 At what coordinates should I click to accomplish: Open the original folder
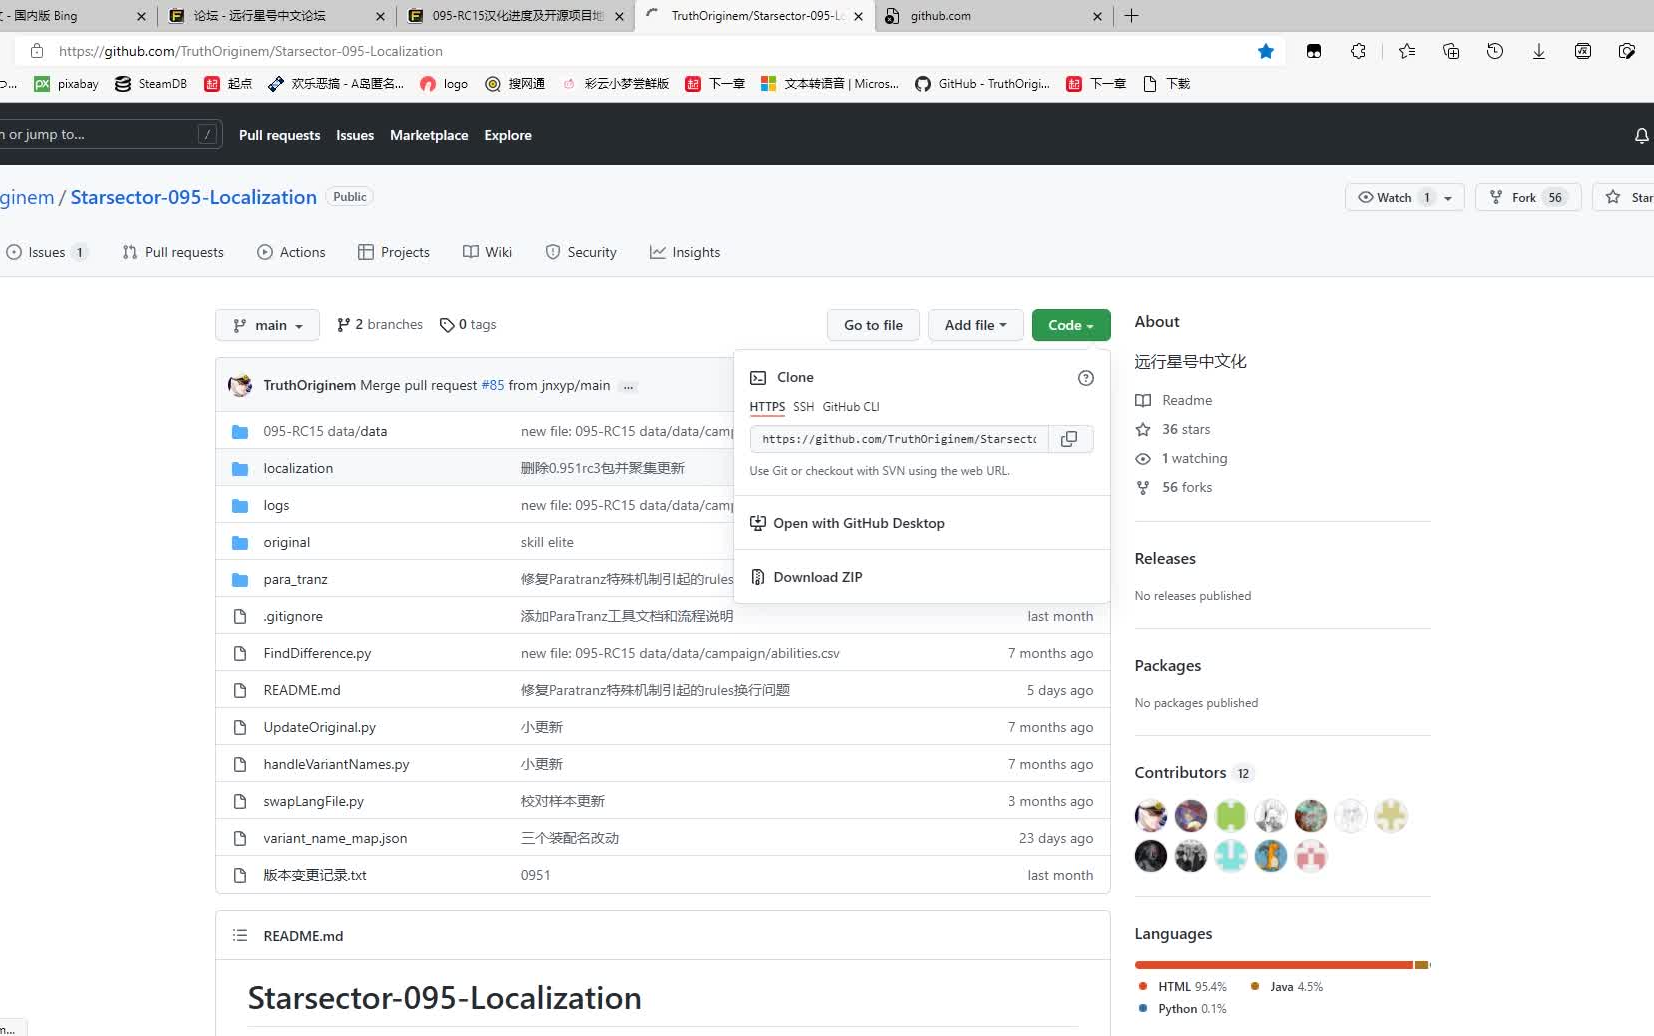pyautogui.click(x=287, y=542)
